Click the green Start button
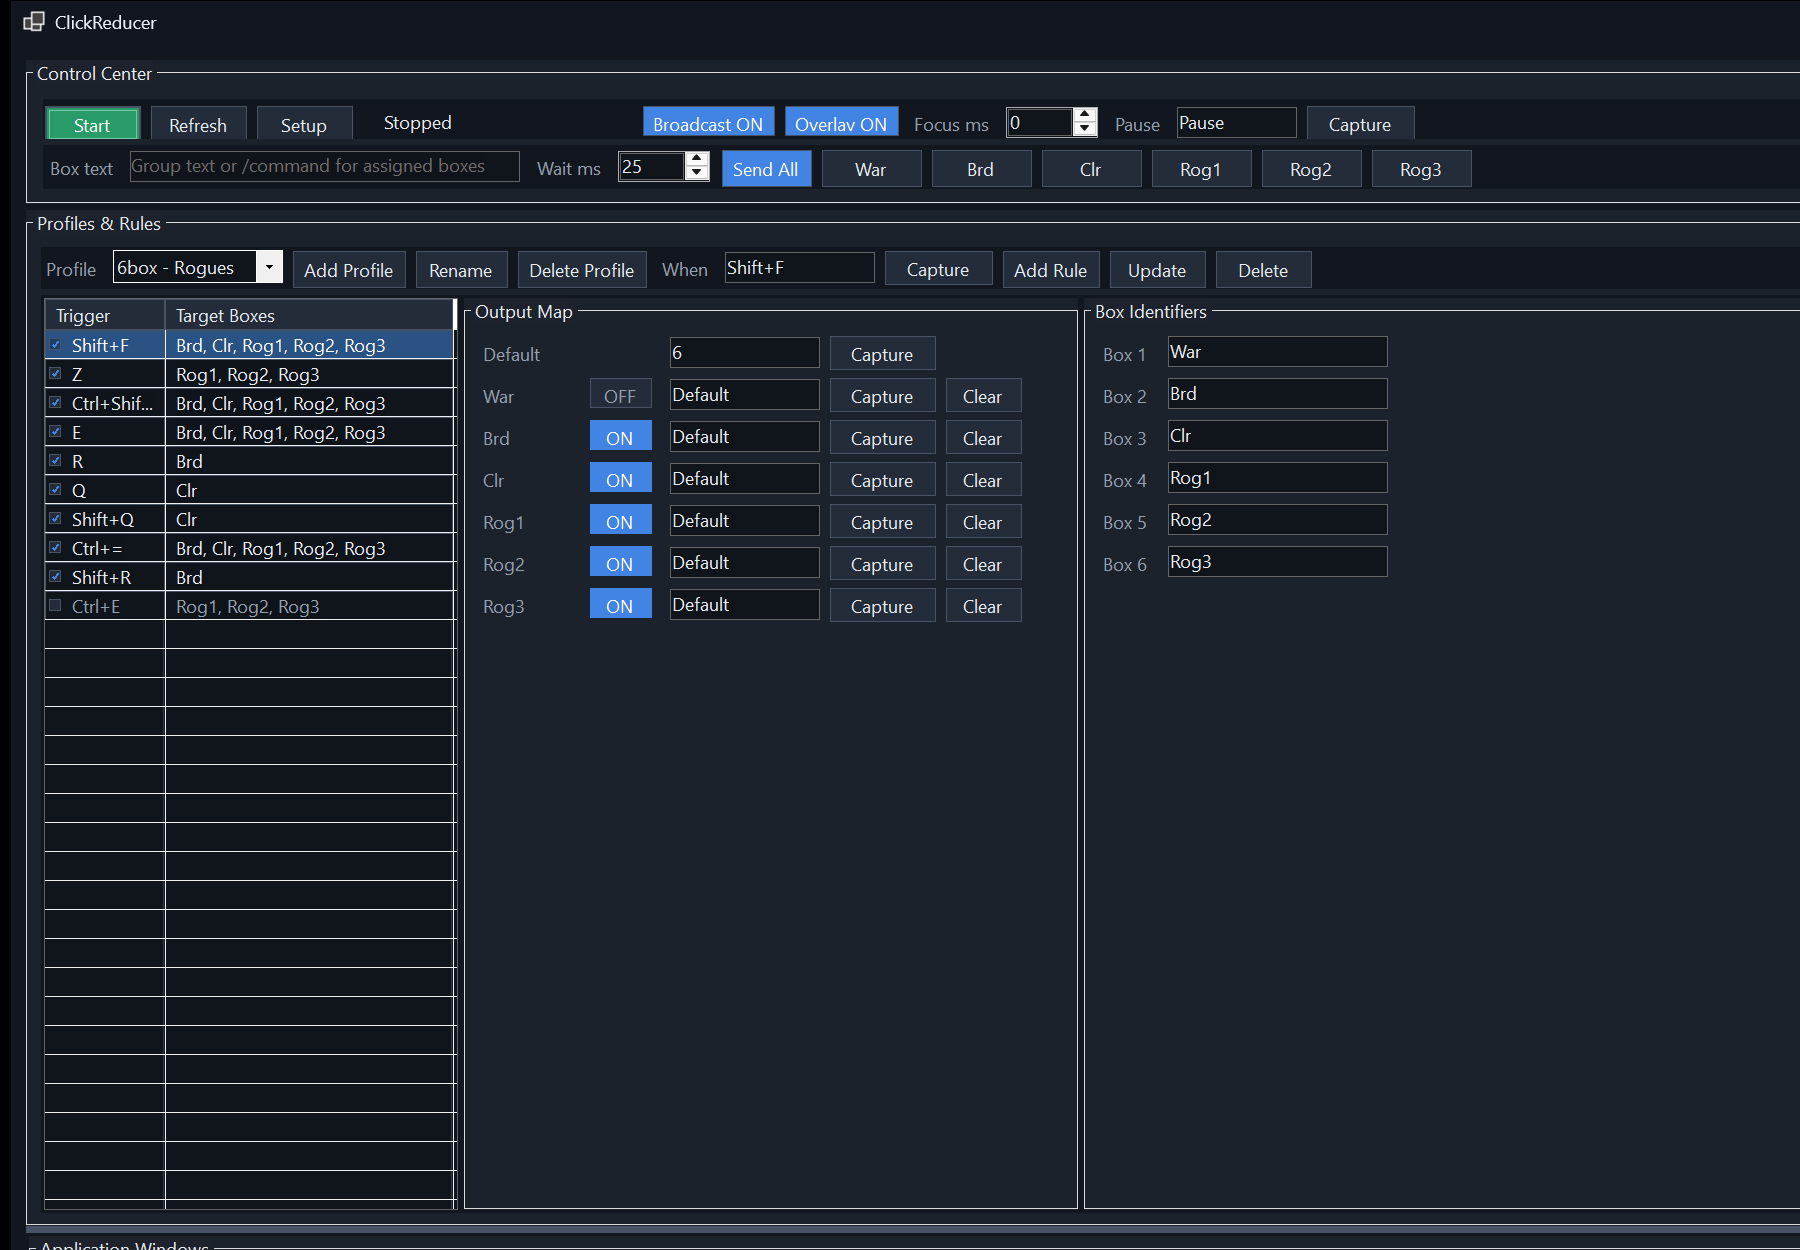 [x=92, y=124]
